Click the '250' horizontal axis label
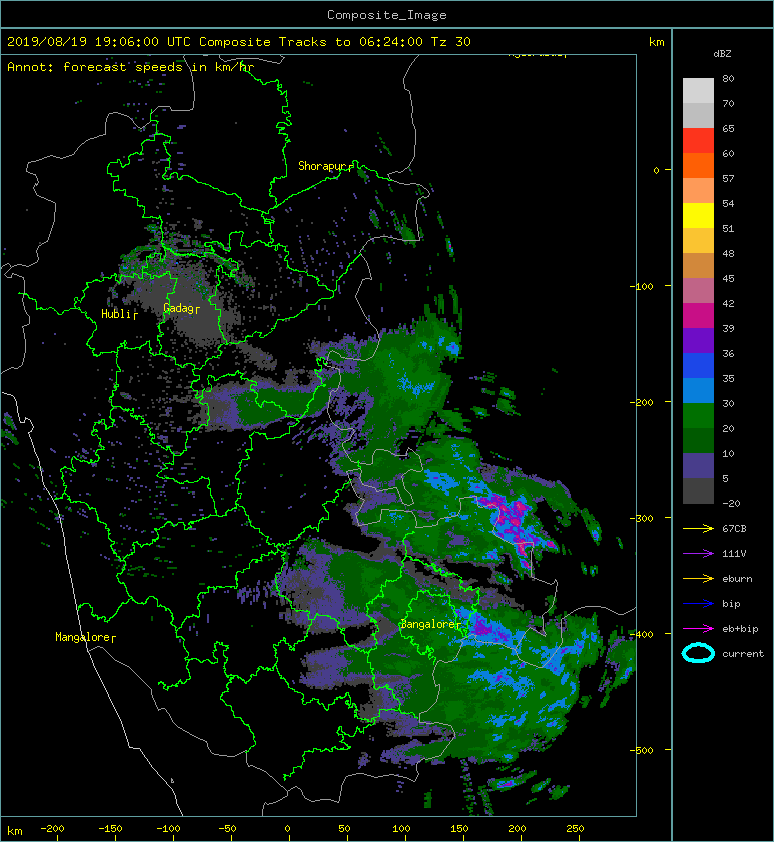The height and width of the screenshot is (842, 774). [575, 829]
